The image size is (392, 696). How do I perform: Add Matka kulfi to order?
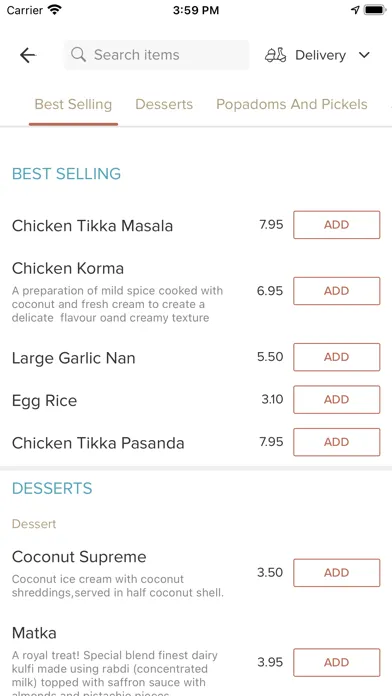pyautogui.click(x=337, y=662)
